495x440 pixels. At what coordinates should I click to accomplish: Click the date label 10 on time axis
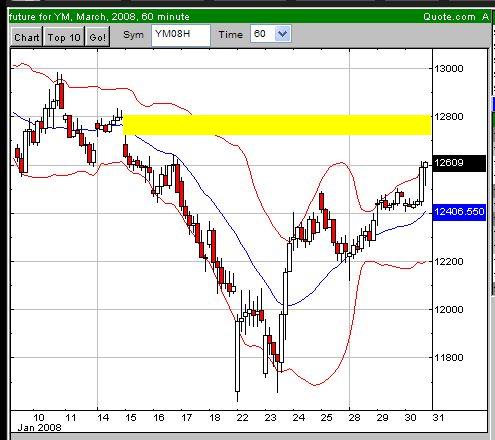(39, 417)
